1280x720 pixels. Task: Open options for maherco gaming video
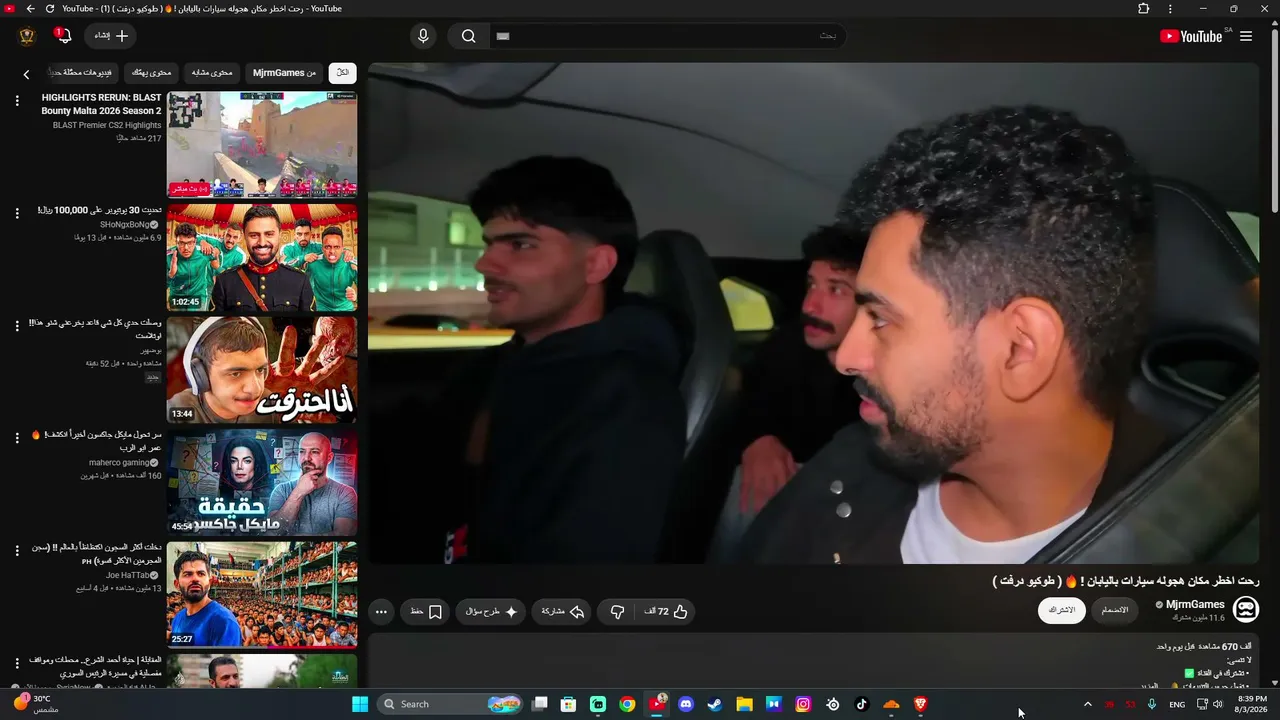click(17, 438)
